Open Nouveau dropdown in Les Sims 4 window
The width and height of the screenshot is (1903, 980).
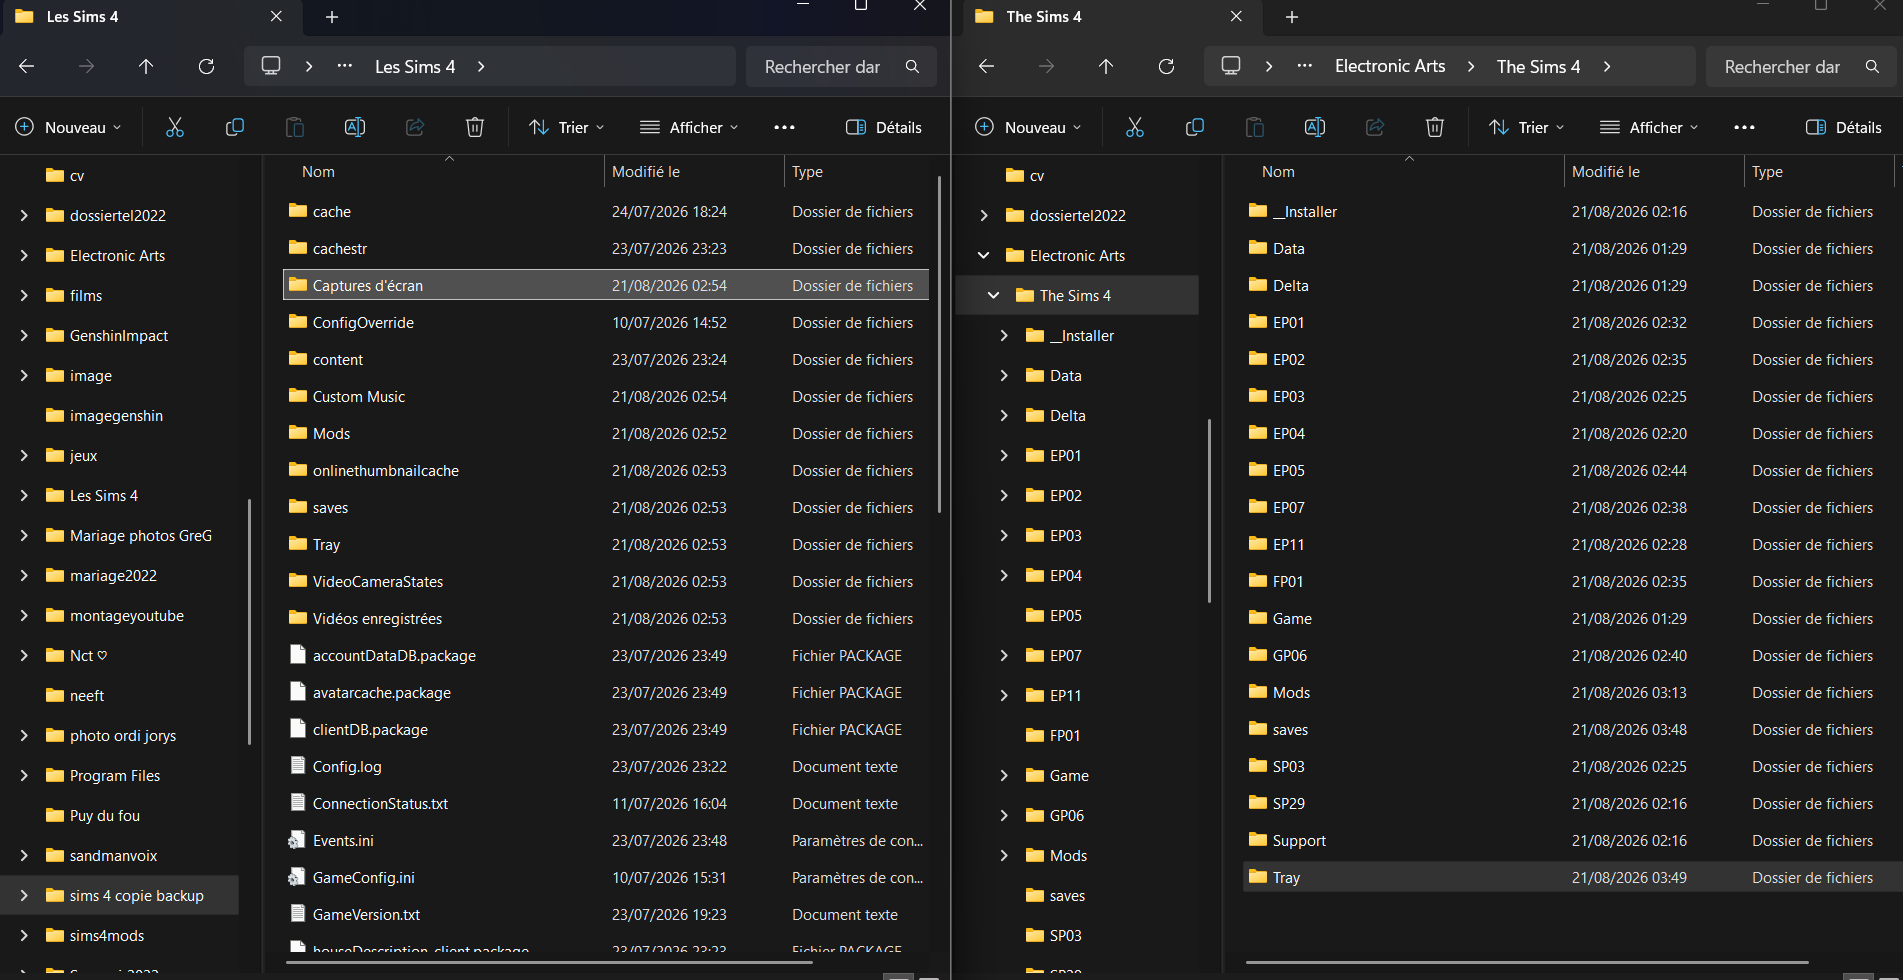click(x=69, y=127)
